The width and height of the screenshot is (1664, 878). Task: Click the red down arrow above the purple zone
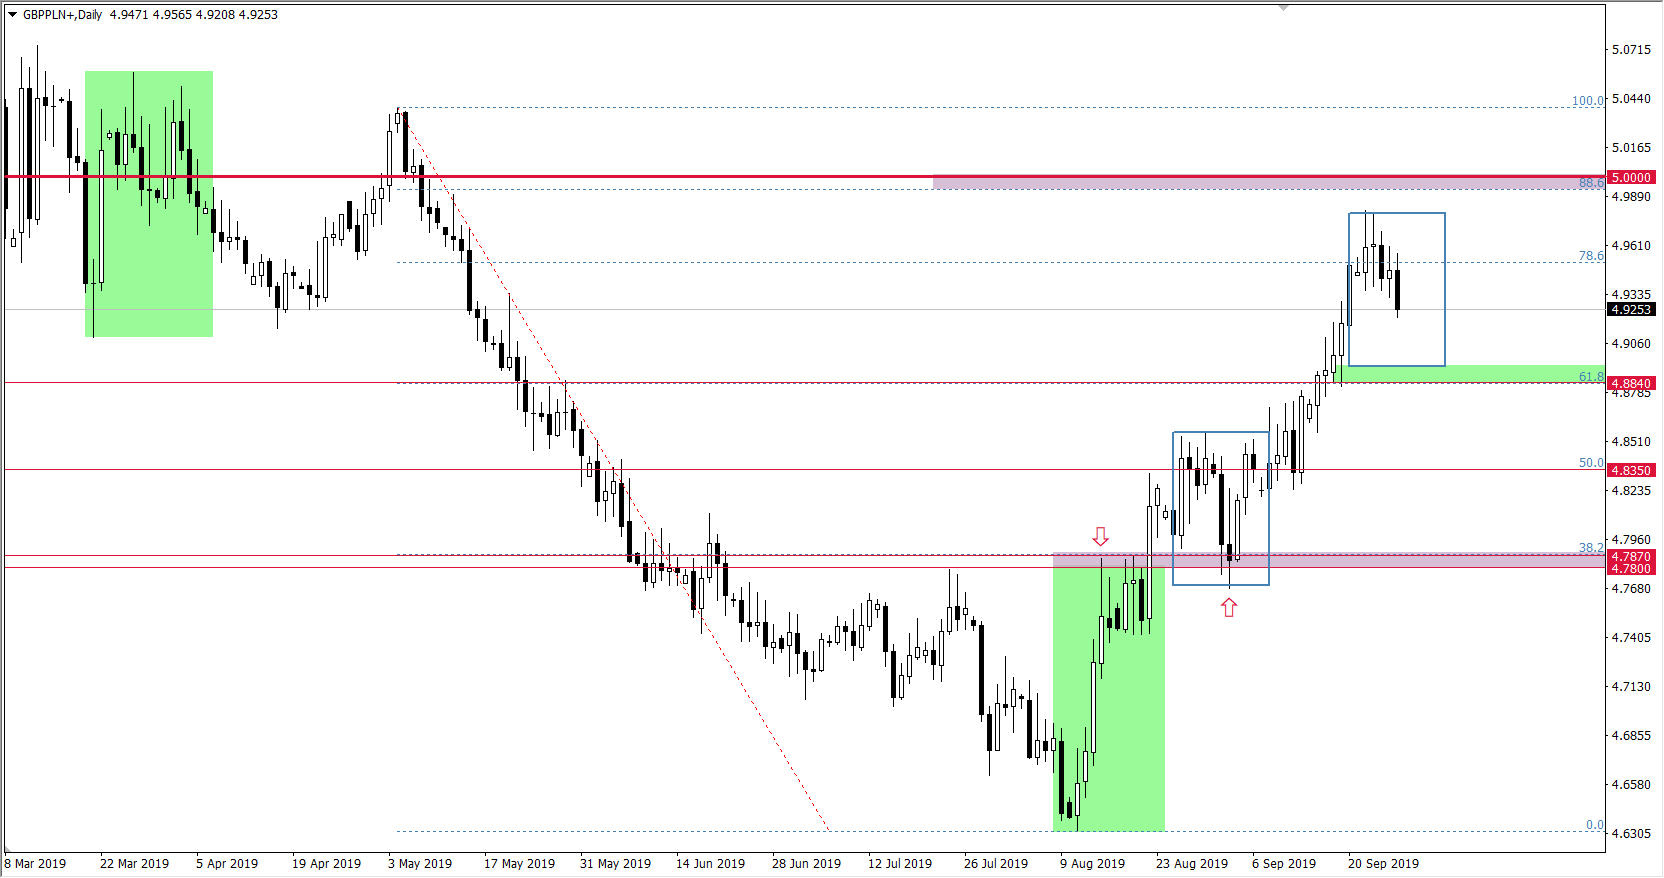1100,537
